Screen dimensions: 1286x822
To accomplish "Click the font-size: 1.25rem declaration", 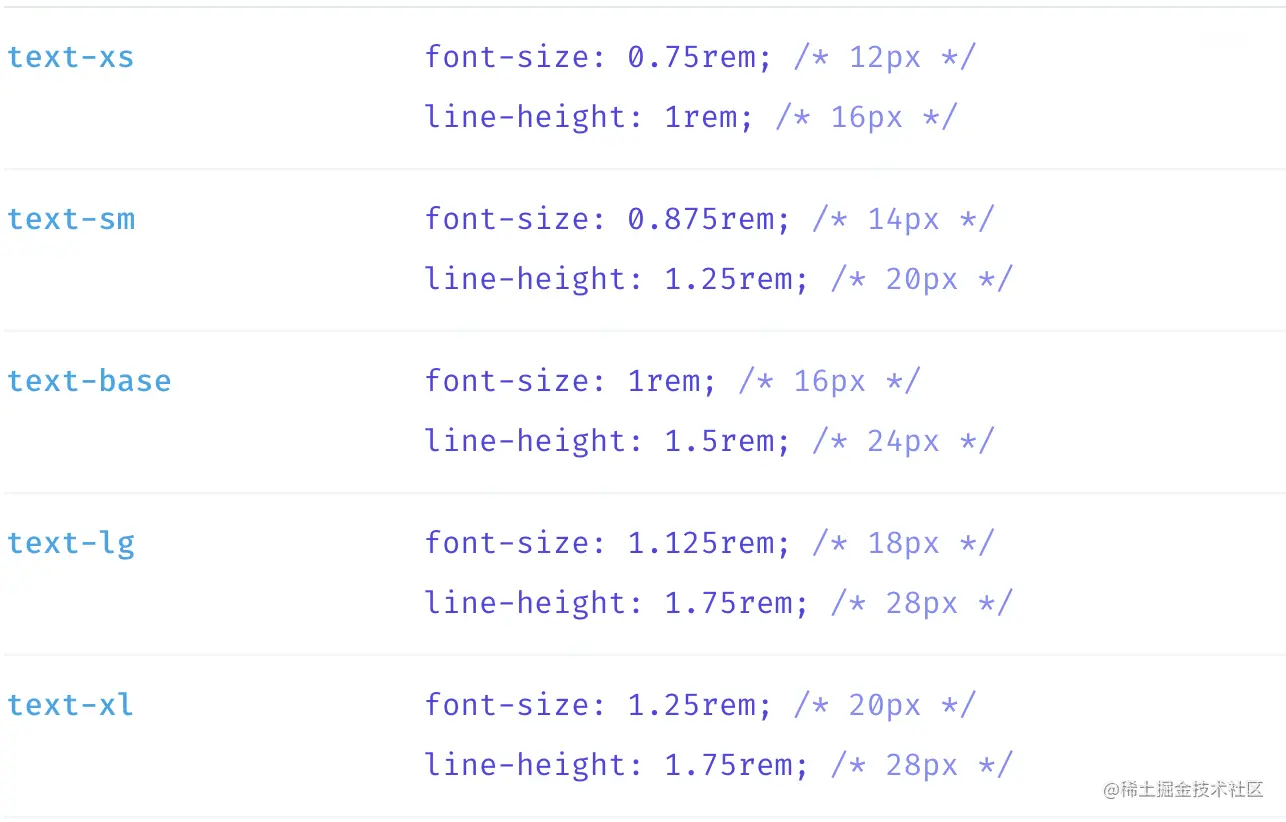I will point(598,705).
